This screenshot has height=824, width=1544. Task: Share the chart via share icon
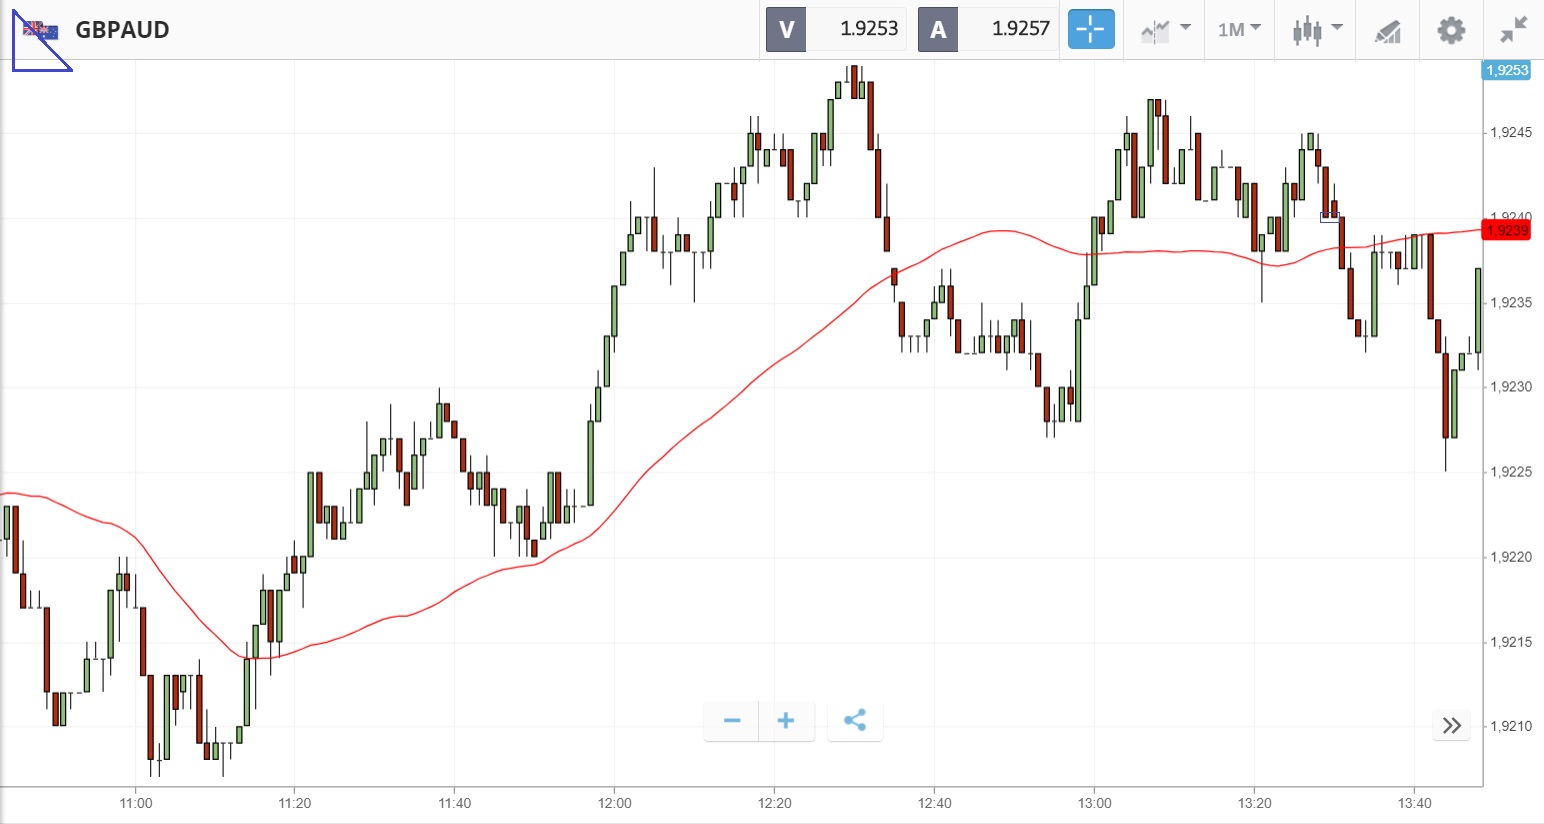point(855,721)
